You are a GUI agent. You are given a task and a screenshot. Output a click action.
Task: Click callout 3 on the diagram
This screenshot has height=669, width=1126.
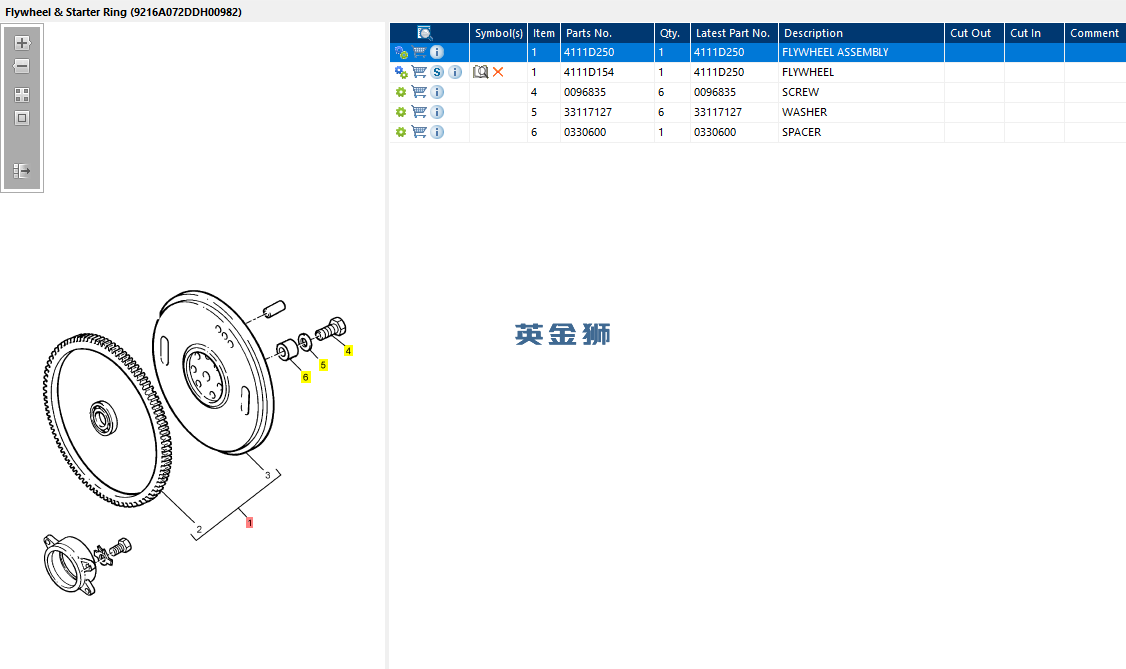(268, 475)
